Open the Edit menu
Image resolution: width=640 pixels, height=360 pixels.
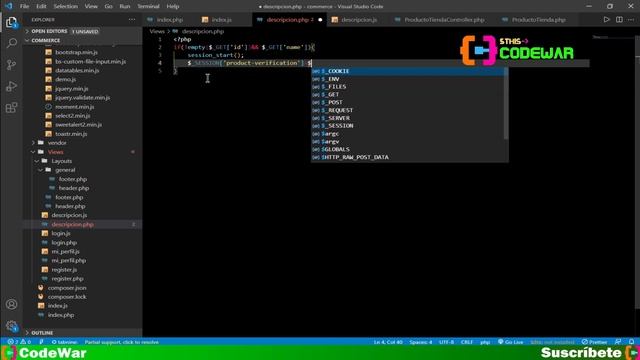pyautogui.click(x=41, y=7)
